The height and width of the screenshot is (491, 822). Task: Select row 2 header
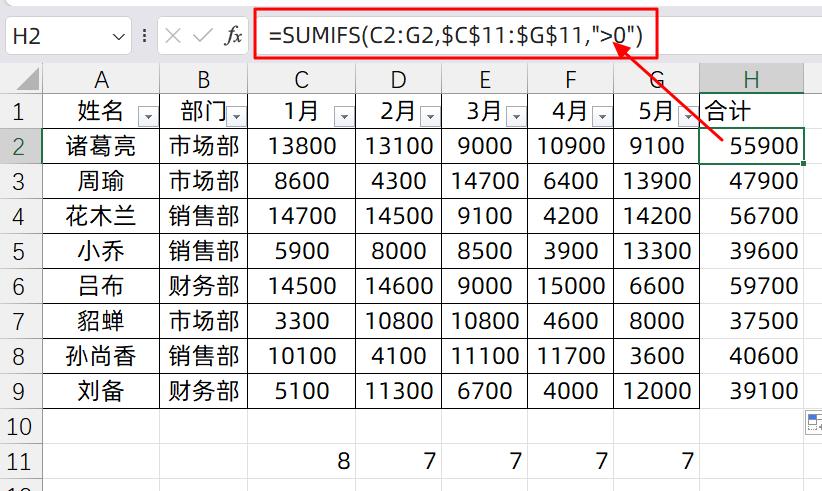pos(20,146)
